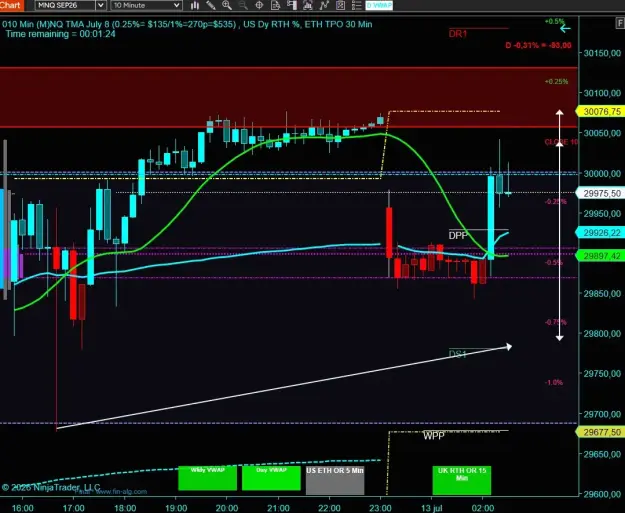
Task: Click the 29926,22 cyan price marker
Action: [x=601, y=232]
